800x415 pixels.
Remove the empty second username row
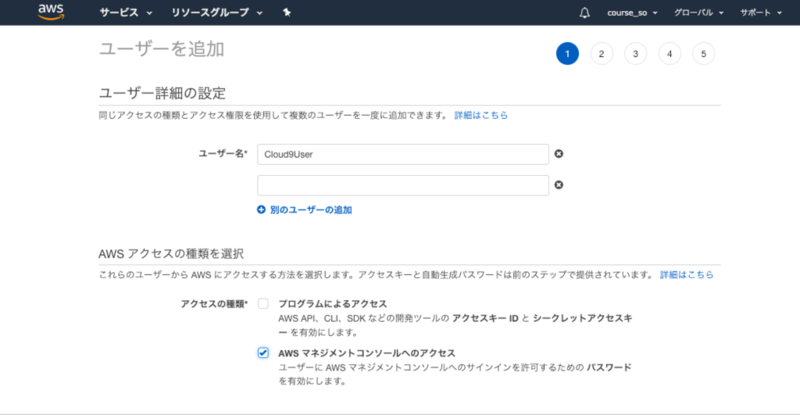click(x=559, y=185)
